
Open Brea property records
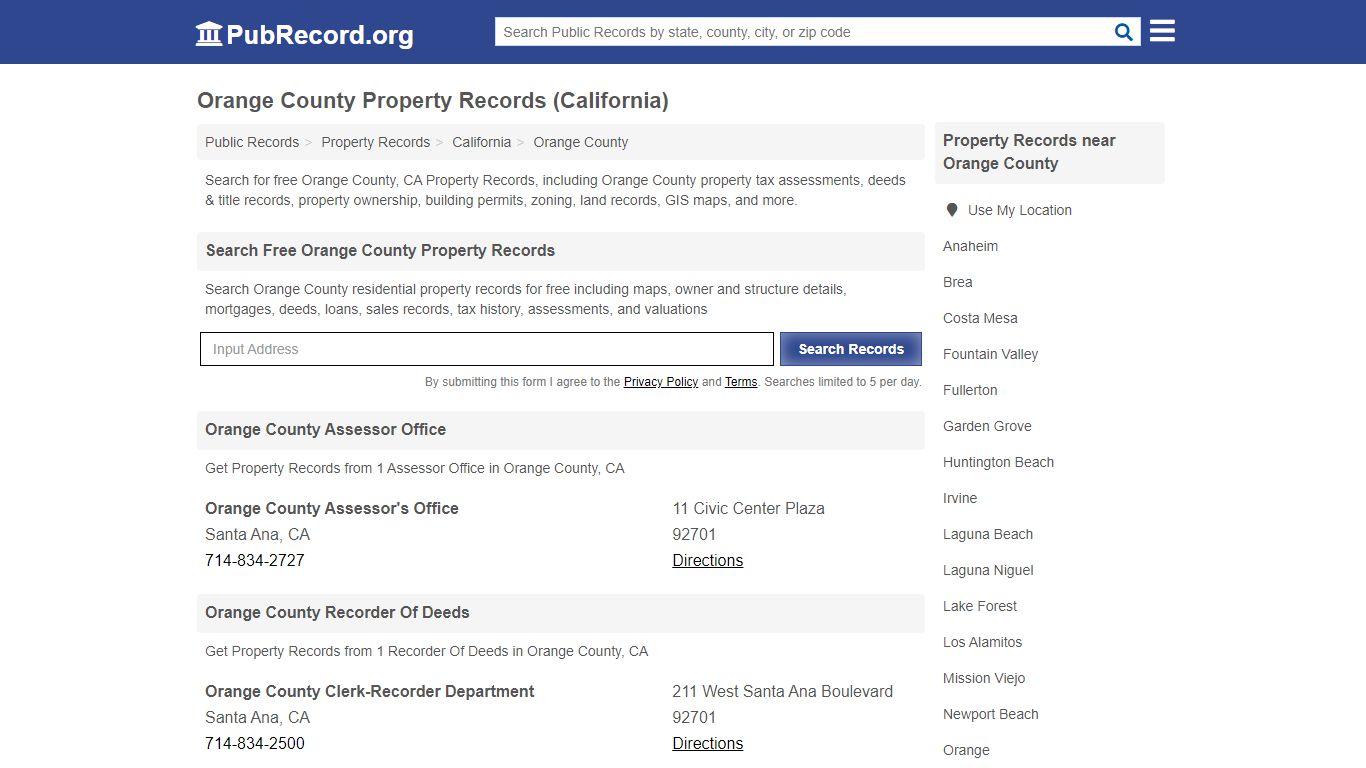pyautogui.click(x=958, y=282)
